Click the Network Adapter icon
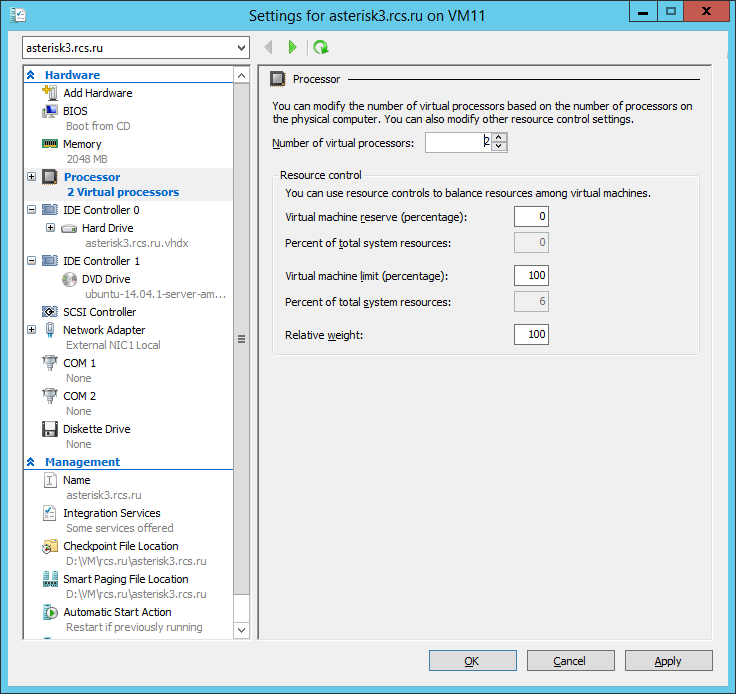Screen dimensions: 736x694 point(50,330)
